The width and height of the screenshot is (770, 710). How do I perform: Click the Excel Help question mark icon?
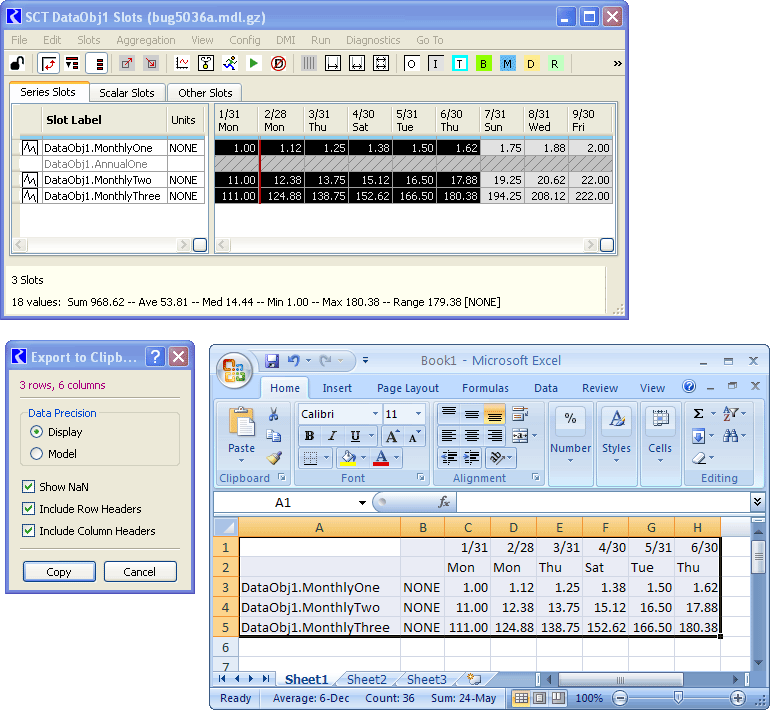pyautogui.click(x=689, y=386)
